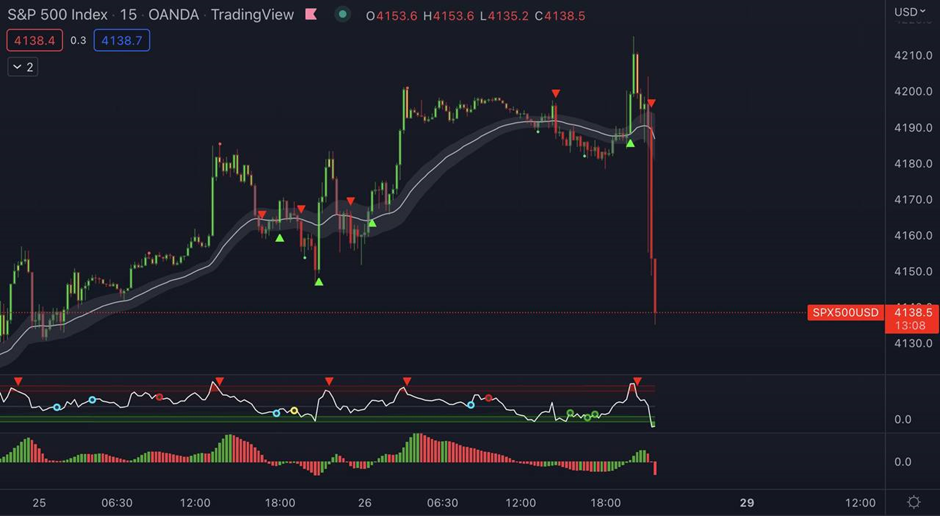Click the green market status dot
This screenshot has height=516, width=940.
tap(342, 14)
